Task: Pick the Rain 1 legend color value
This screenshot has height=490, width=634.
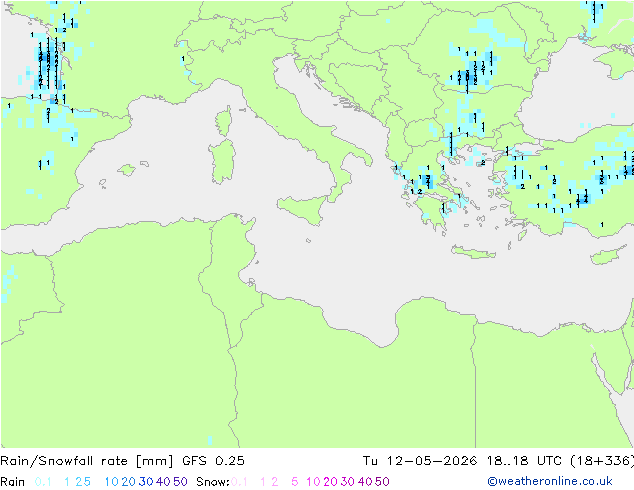Action: 67,482
